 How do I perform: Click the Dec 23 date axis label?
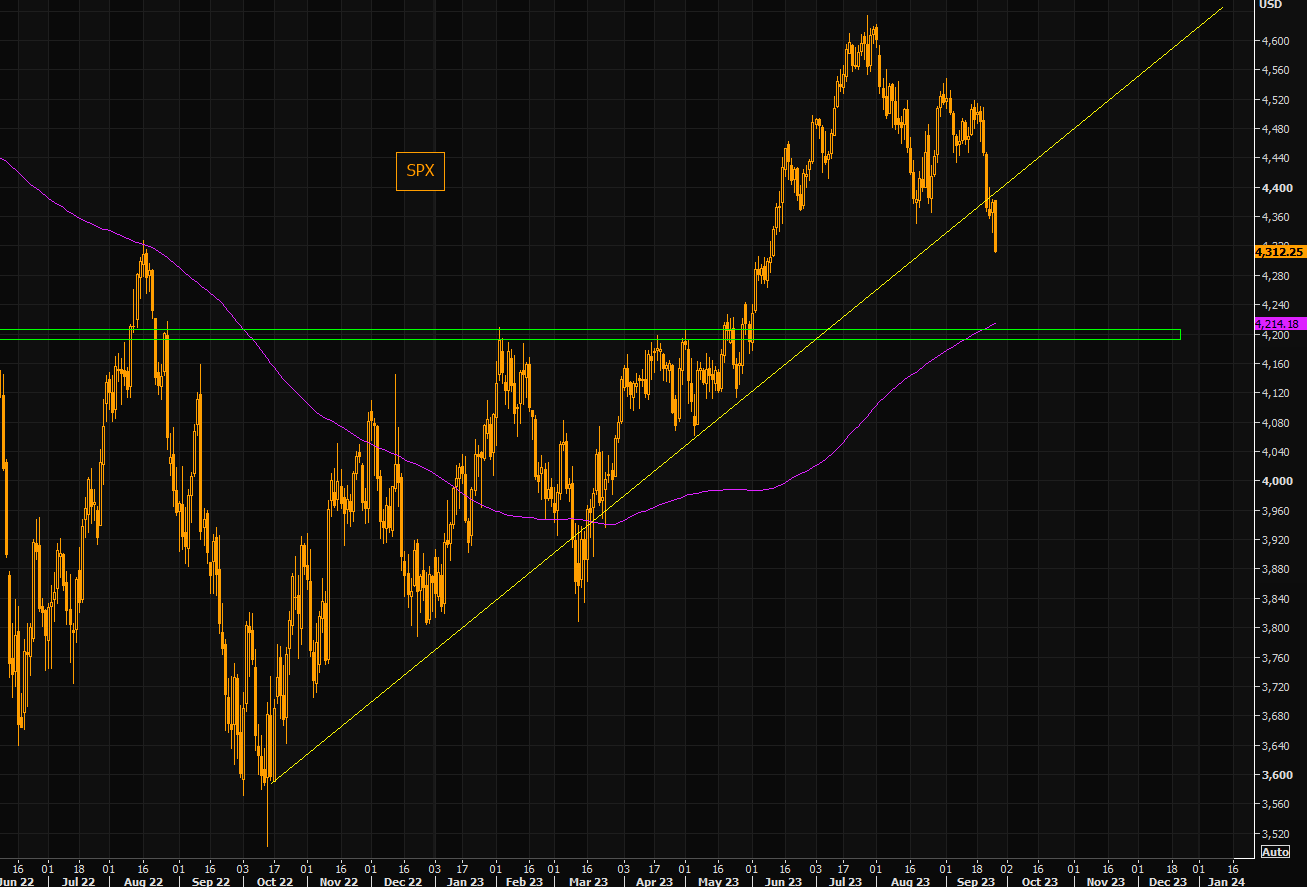1167,882
